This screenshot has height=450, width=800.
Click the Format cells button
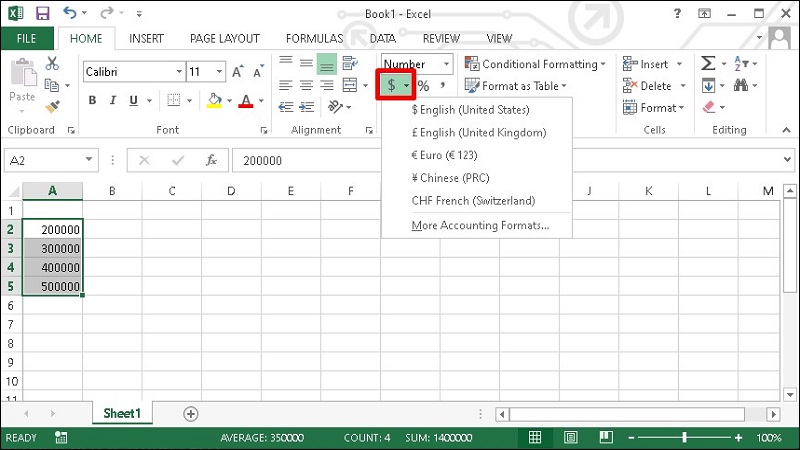tap(653, 108)
